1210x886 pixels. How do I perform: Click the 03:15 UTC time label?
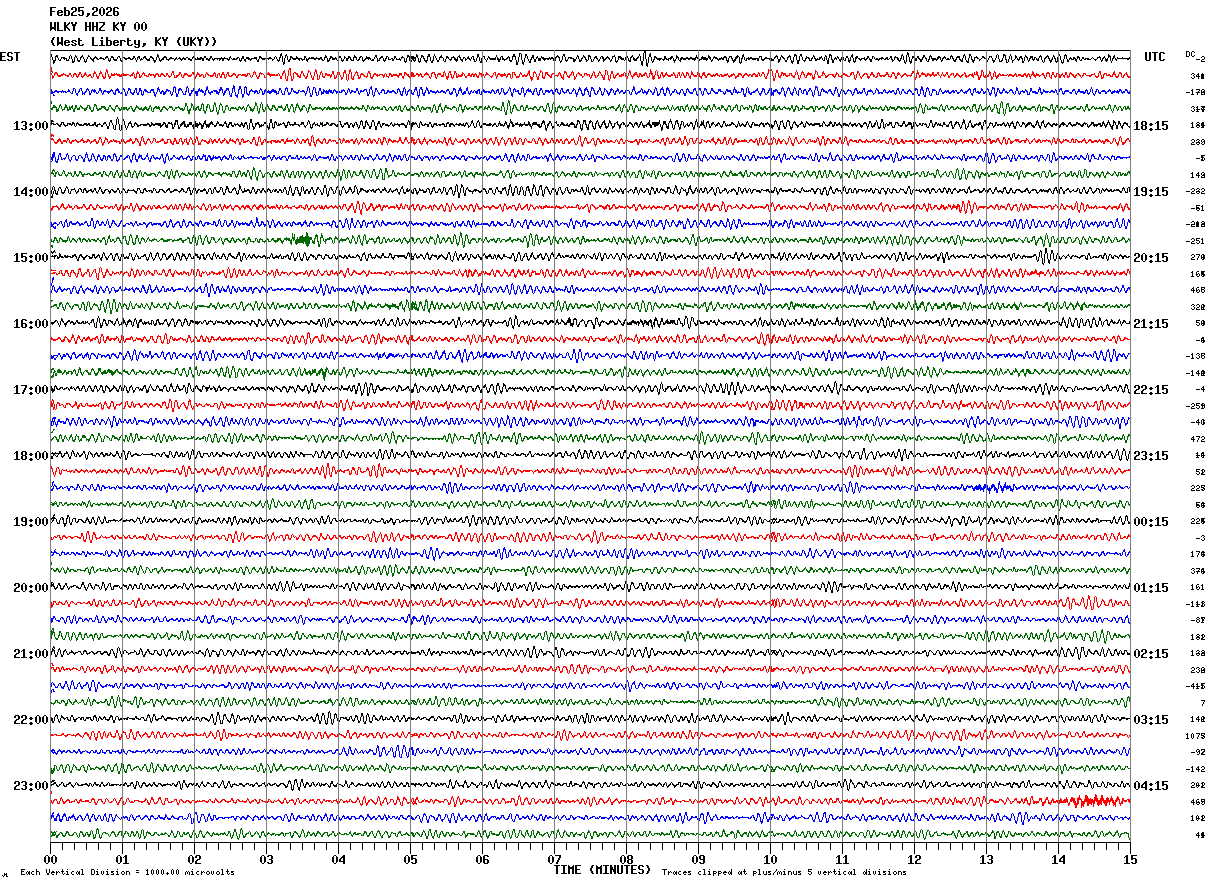[x=1151, y=720]
